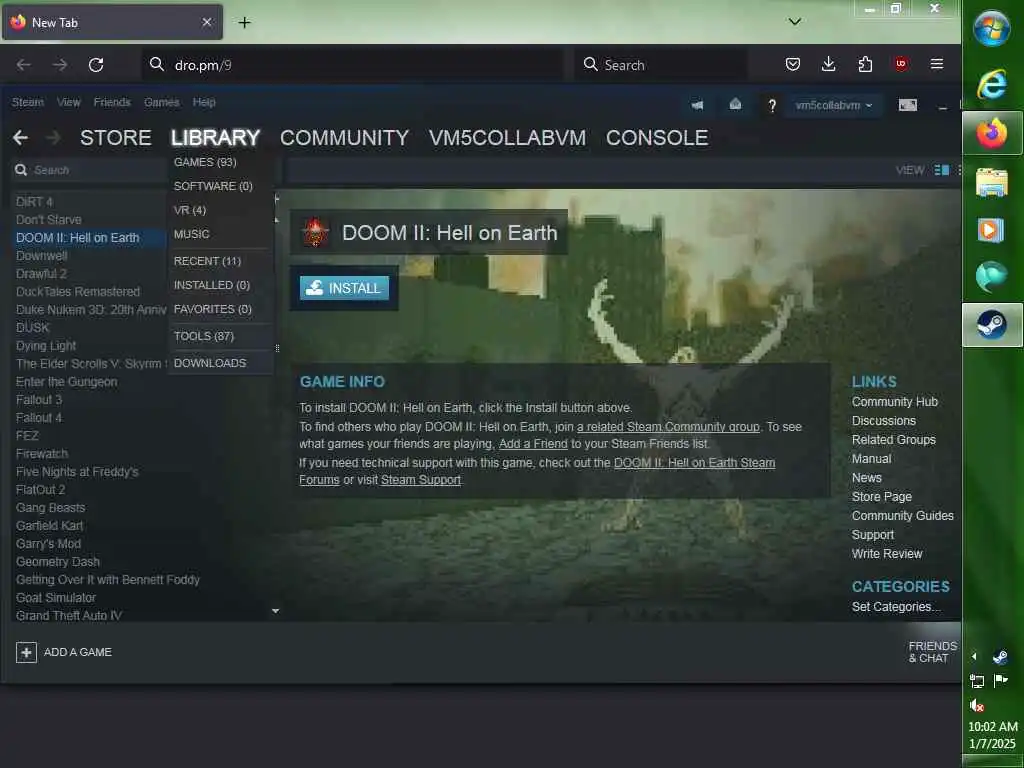Install DOOM II: Hell on Earth
The height and width of the screenshot is (768, 1024).
[x=344, y=288]
